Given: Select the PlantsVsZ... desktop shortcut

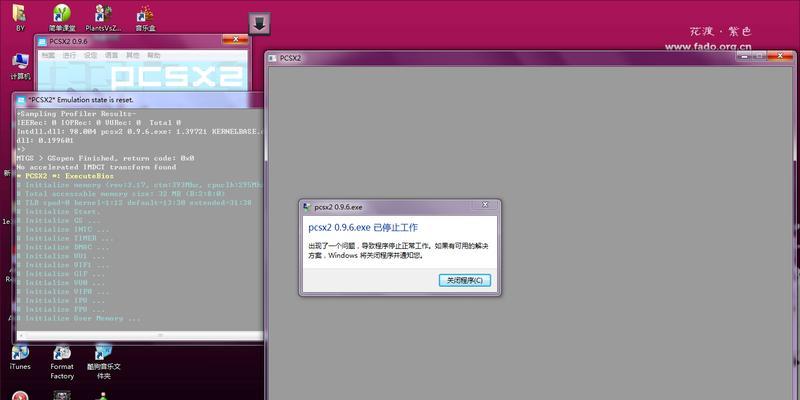Looking at the screenshot, I should click(104, 18).
